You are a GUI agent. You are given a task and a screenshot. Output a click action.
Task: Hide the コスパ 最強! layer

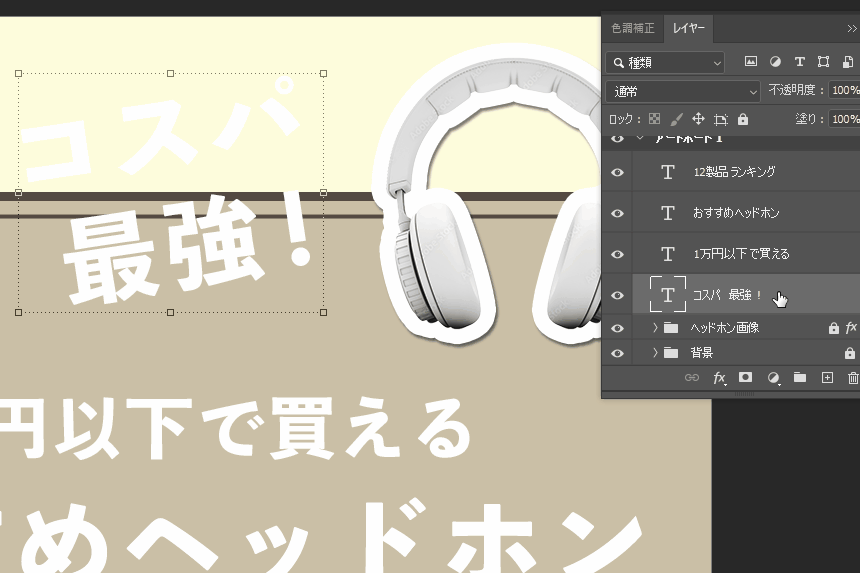pyautogui.click(x=617, y=296)
